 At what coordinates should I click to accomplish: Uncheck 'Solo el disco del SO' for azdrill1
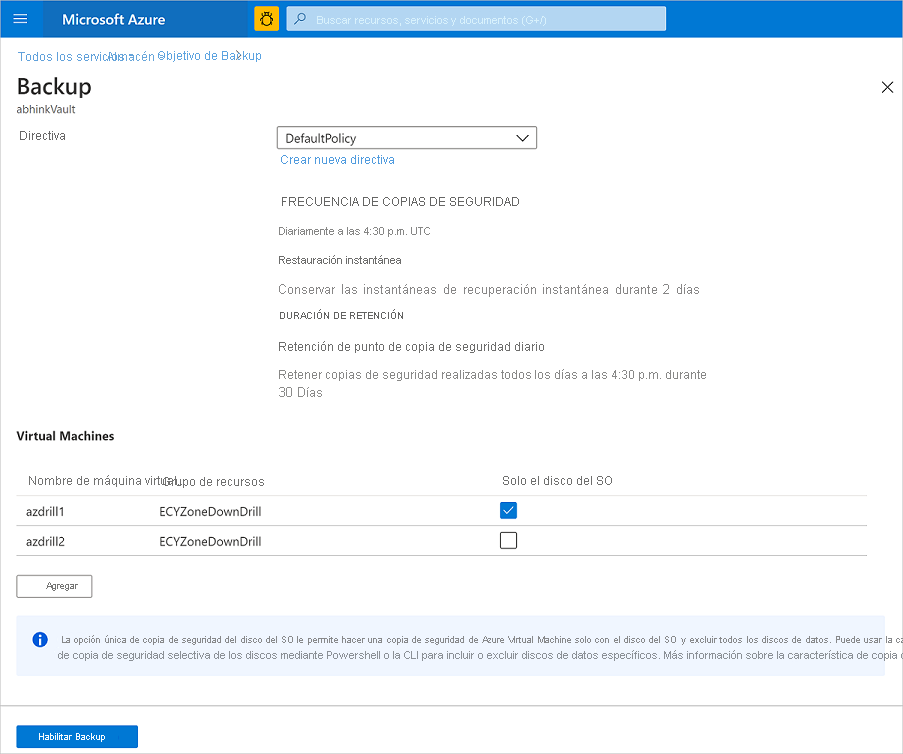click(x=508, y=510)
